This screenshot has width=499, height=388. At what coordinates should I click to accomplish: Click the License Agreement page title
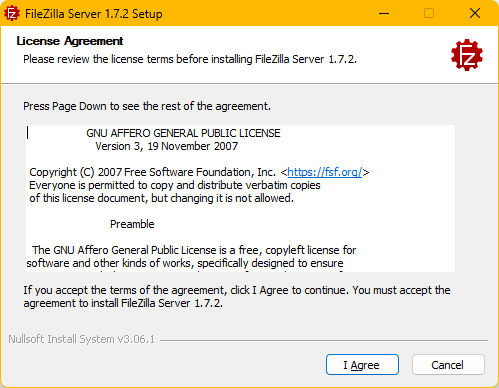70,41
